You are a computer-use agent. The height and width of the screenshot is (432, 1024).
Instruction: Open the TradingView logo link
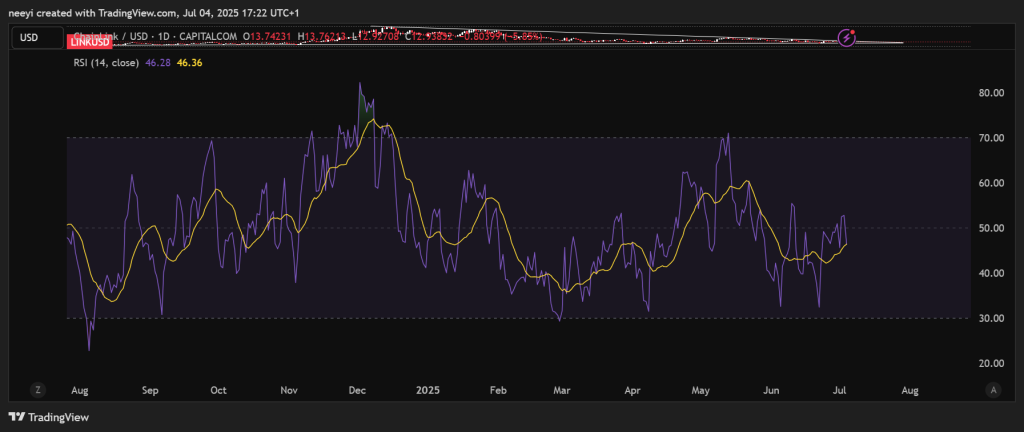(x=48, y=417)
